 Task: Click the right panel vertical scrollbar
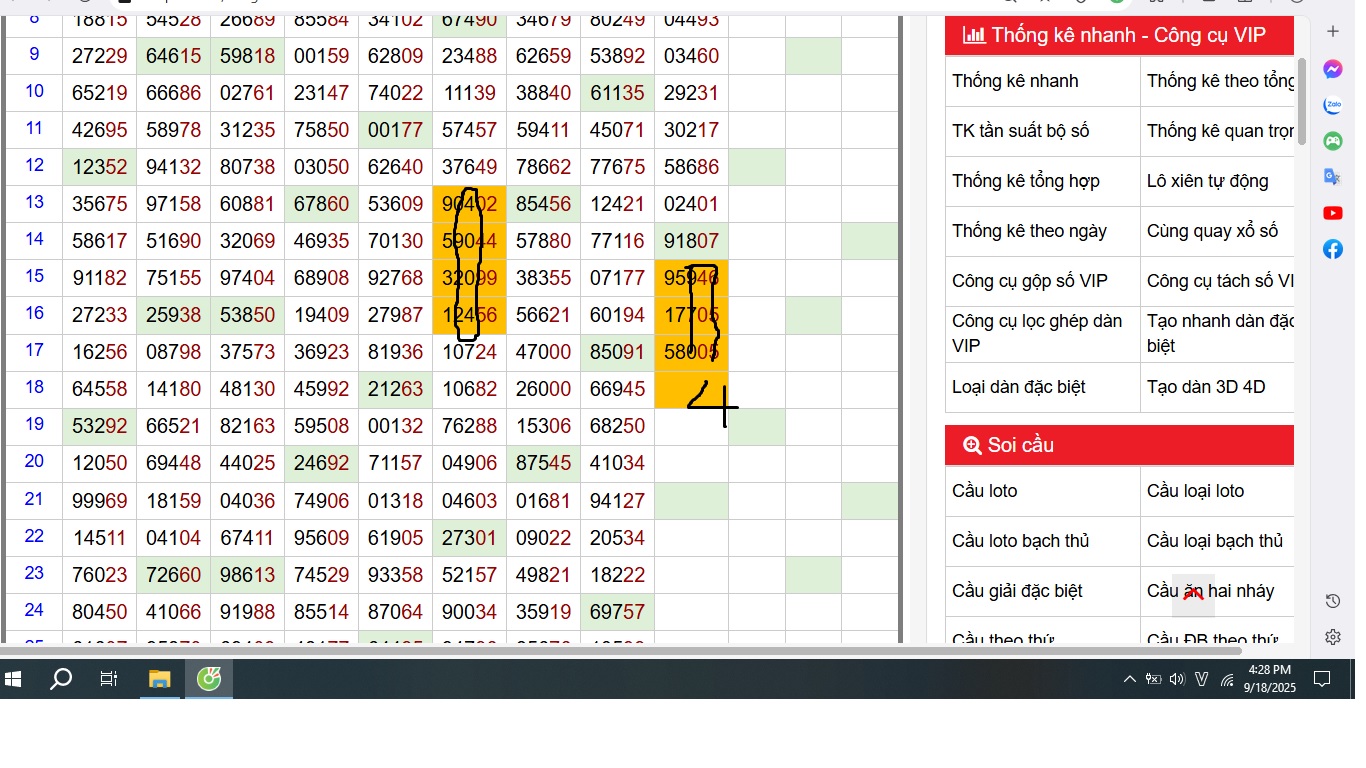[x=1301, y=100]
